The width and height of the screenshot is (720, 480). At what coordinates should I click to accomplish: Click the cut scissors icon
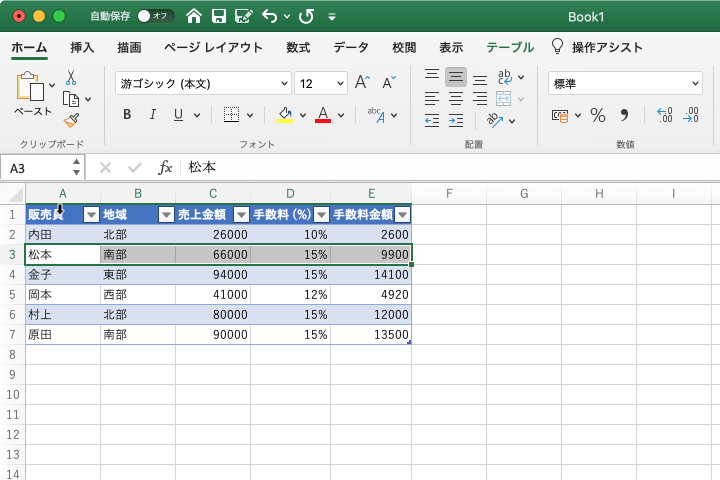coord(71,78)
